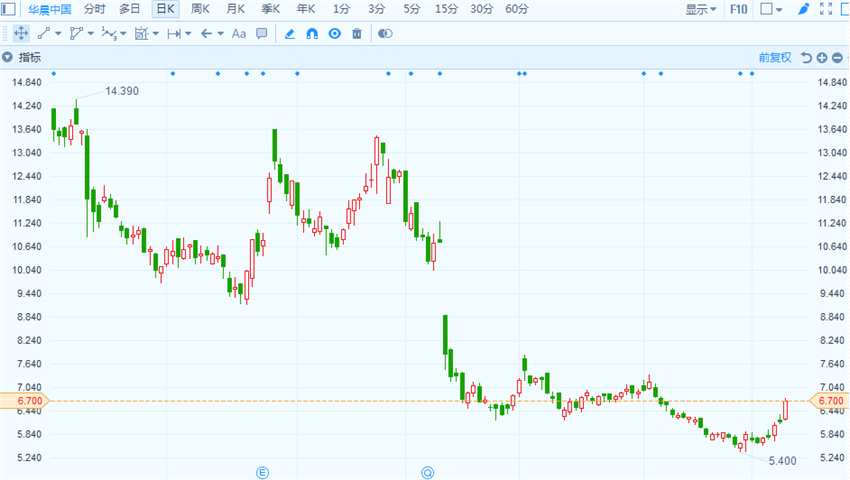
Task: Click the 10.040 label on right axis
Action: tap(832, 270)
